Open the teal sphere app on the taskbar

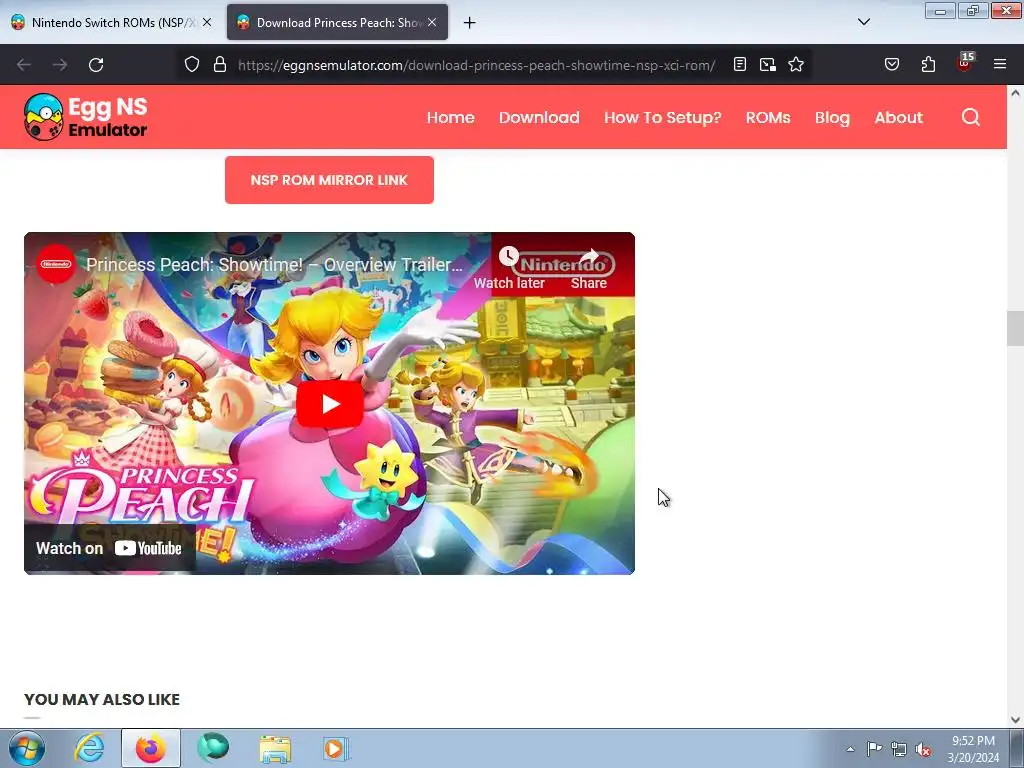(x=214, y=747)
